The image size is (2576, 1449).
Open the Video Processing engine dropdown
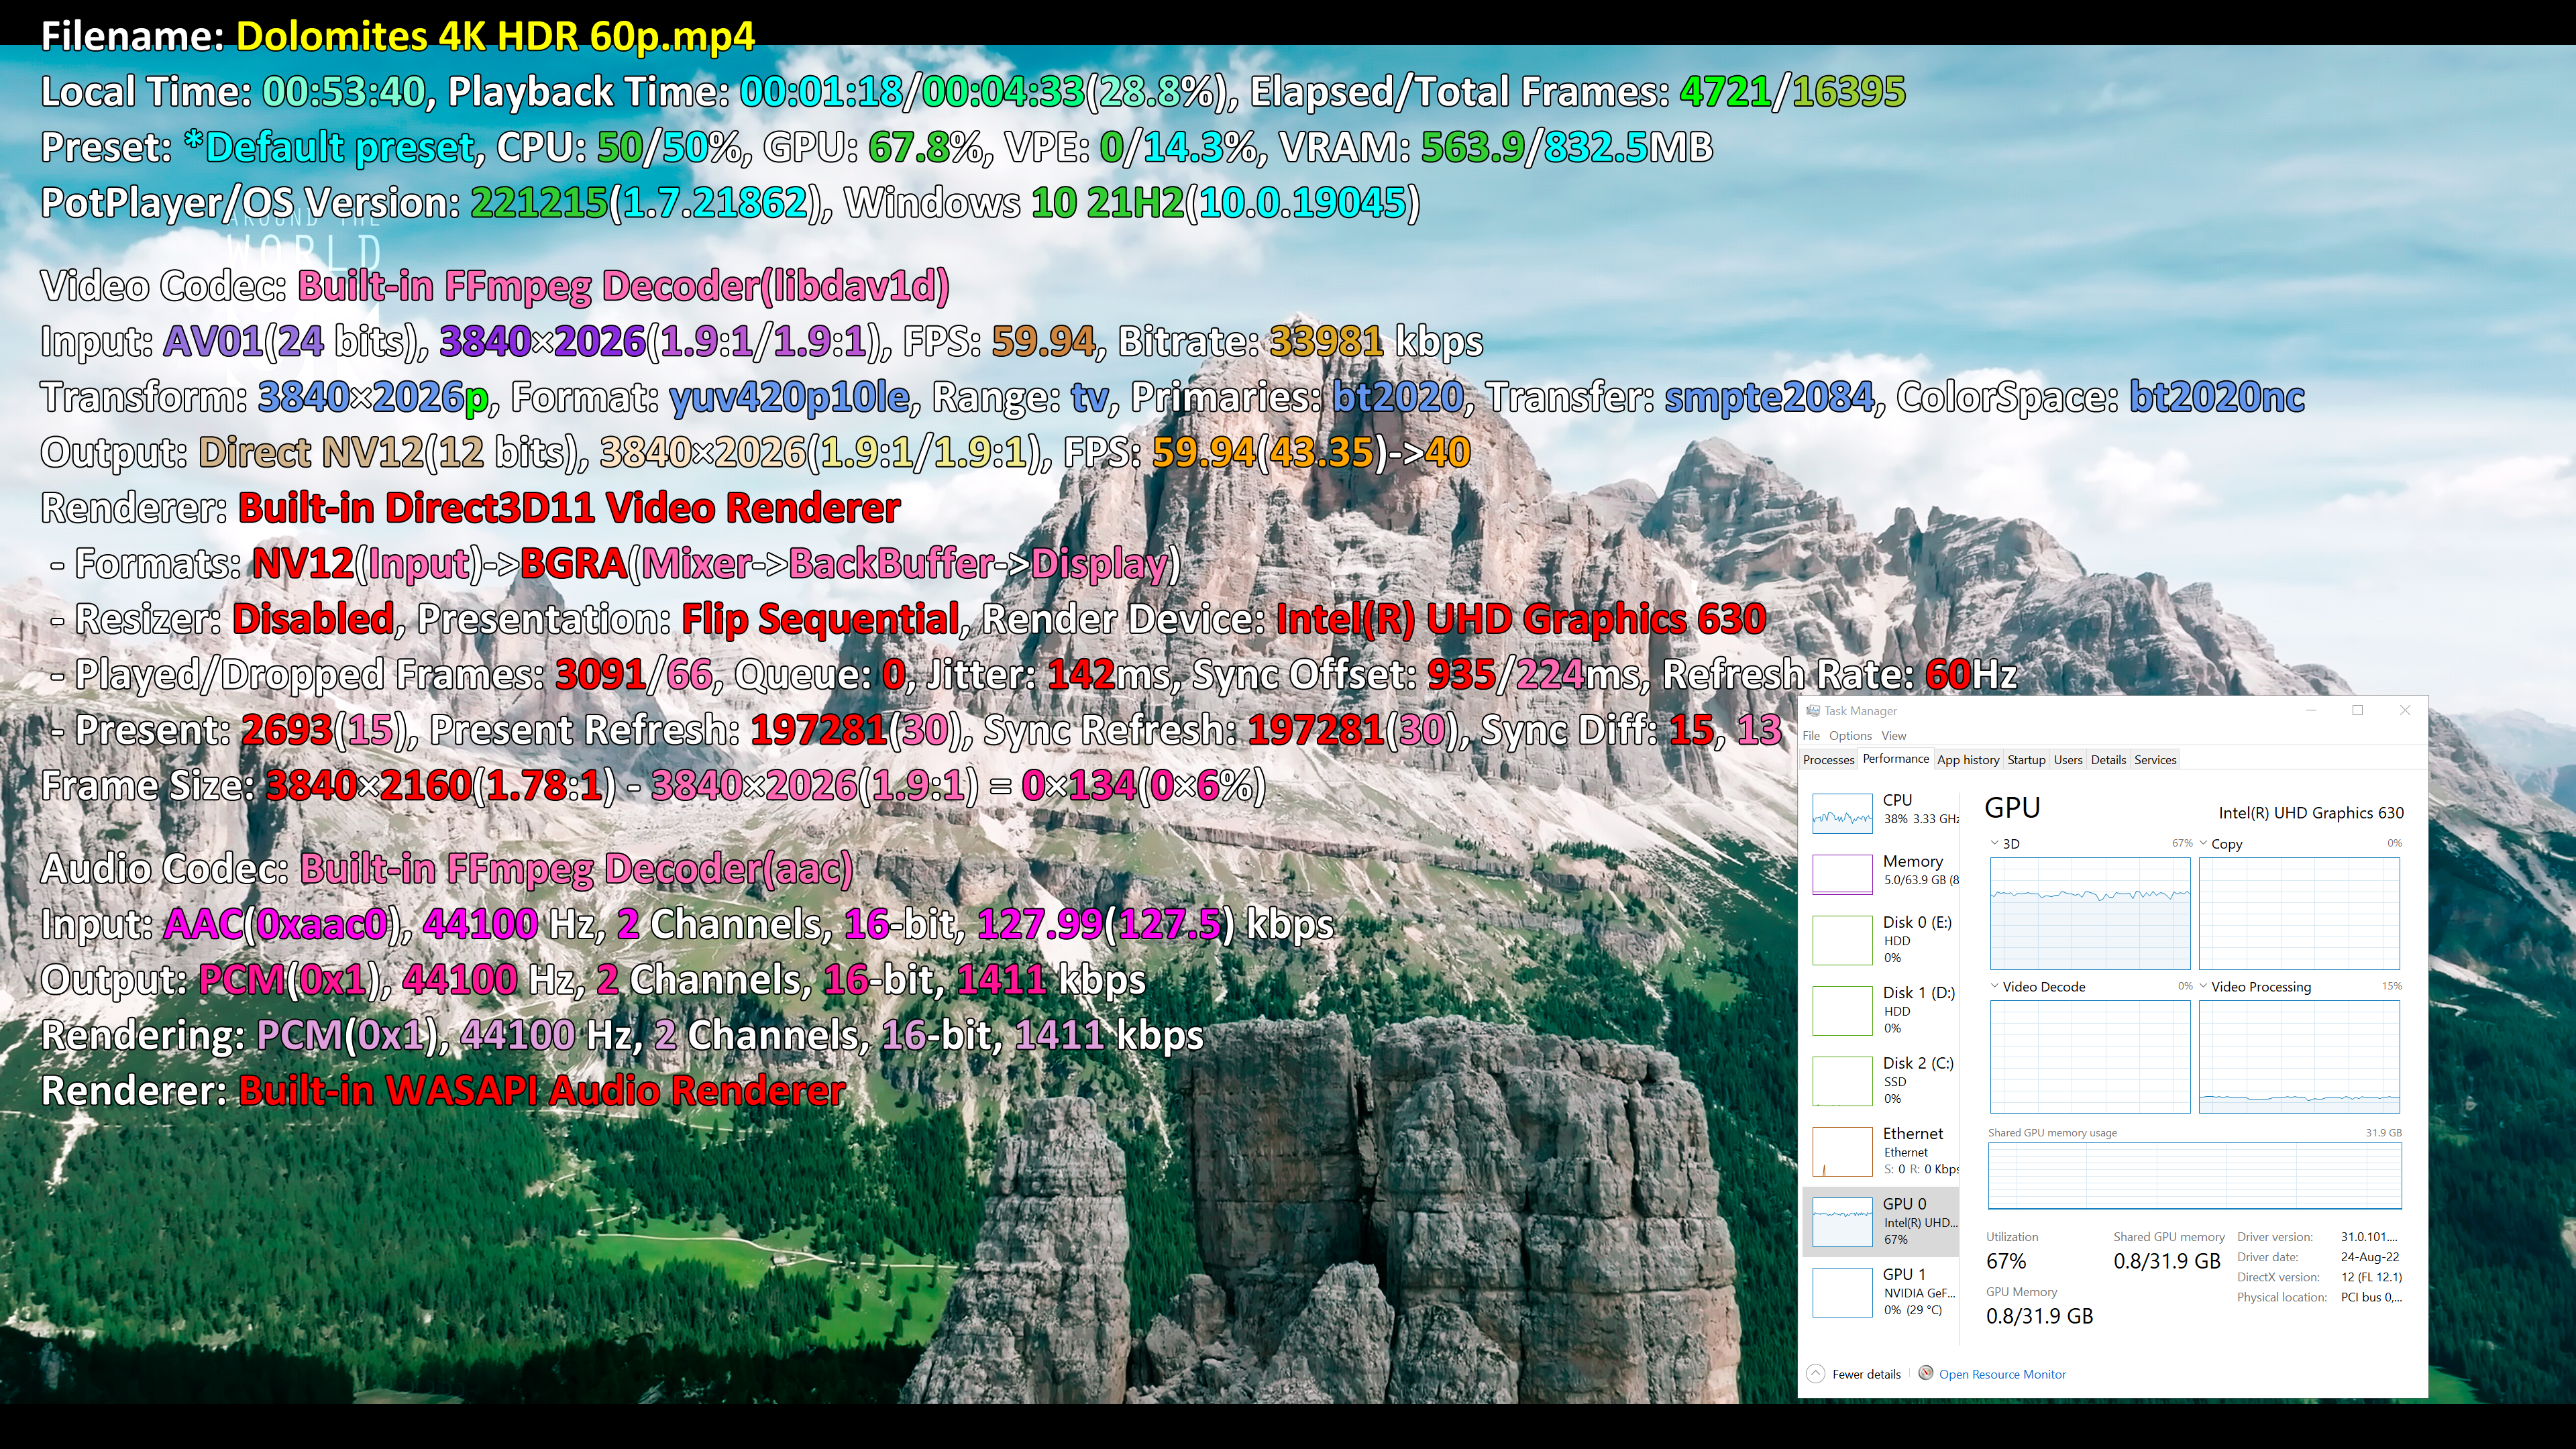(2203, 986)
